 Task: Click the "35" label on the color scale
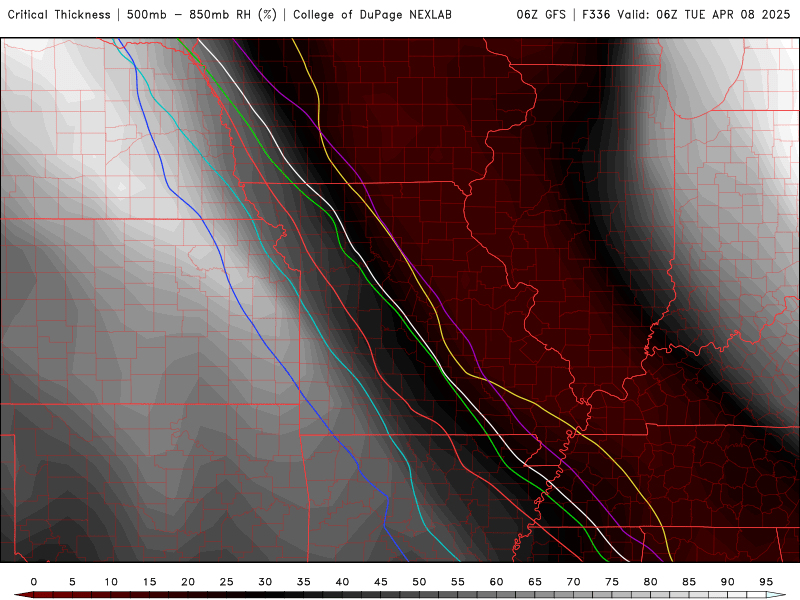click(x=304, y=582)
